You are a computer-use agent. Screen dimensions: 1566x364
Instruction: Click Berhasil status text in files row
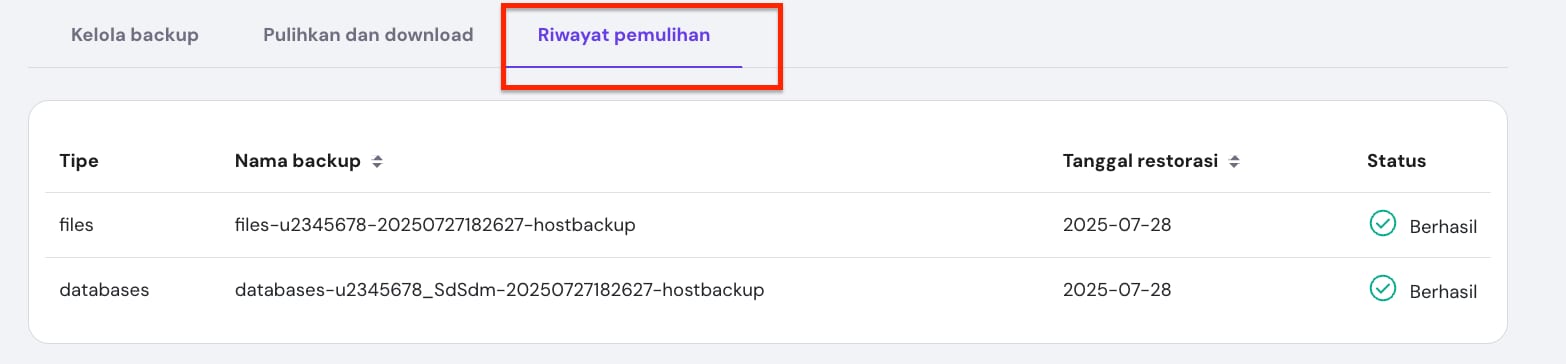click(1443, 227)
